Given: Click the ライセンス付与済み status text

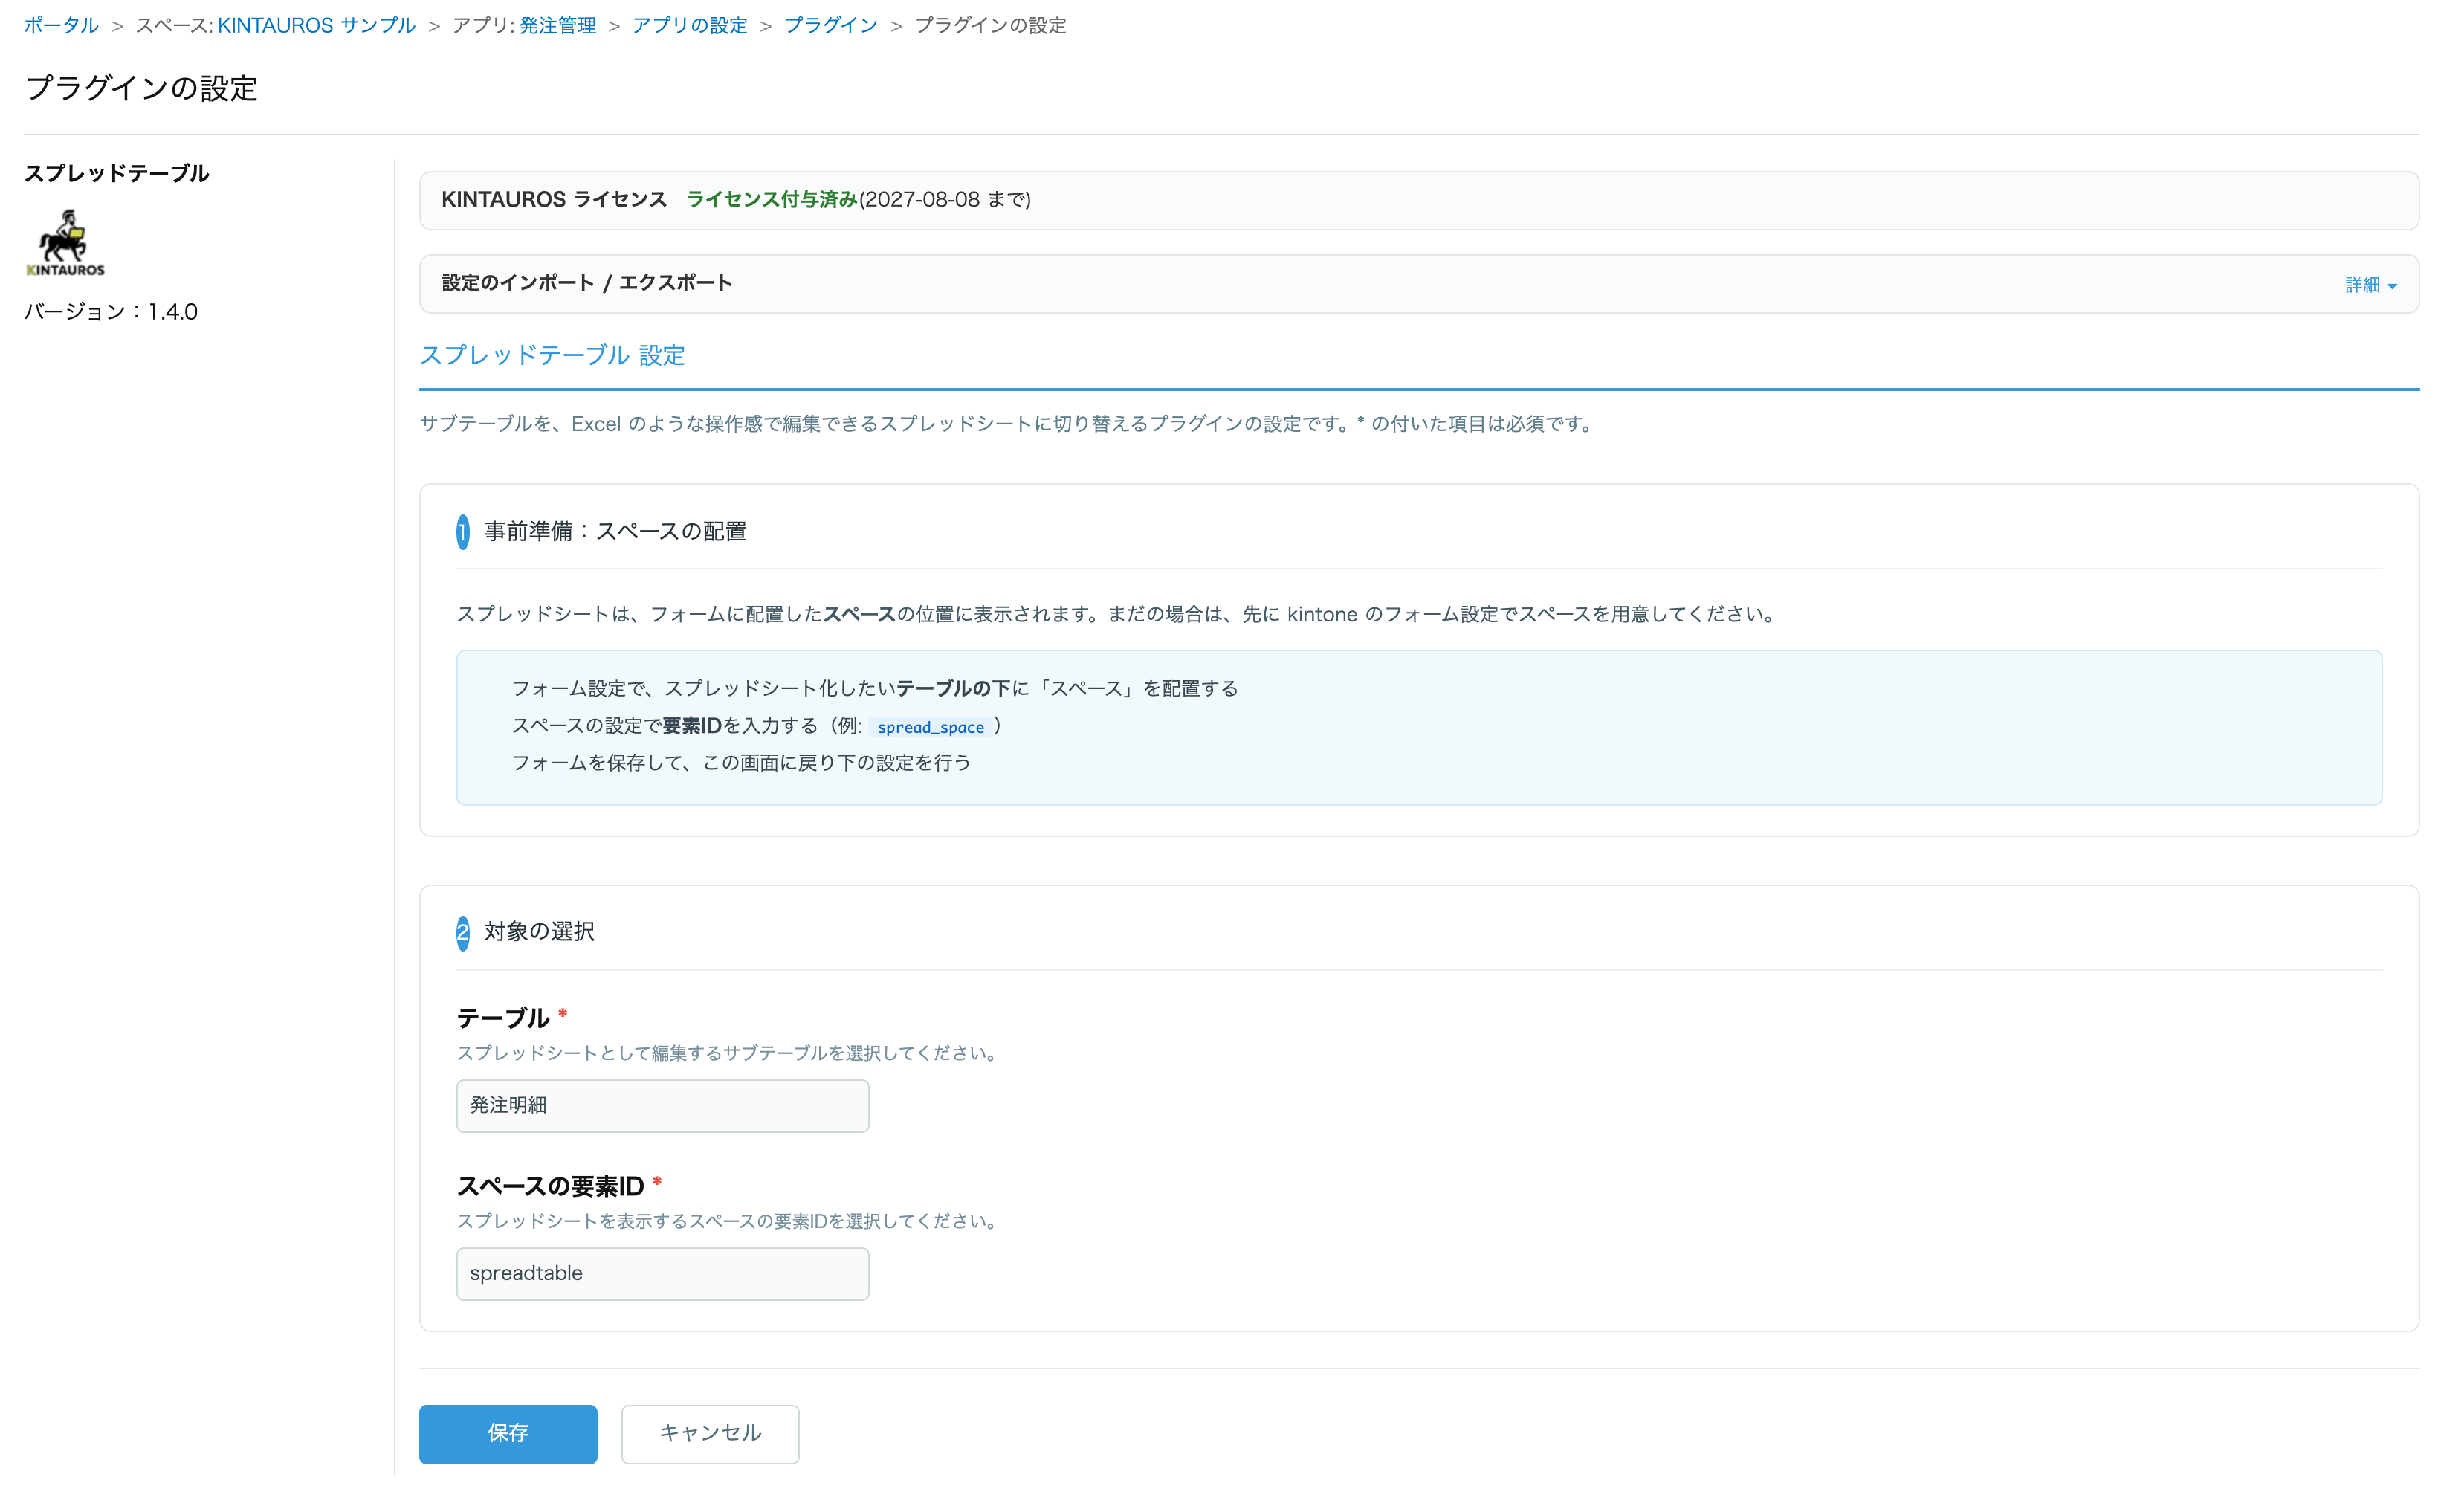Looking at the screenshot, I should pyautogui.click(x=771, y=199).
